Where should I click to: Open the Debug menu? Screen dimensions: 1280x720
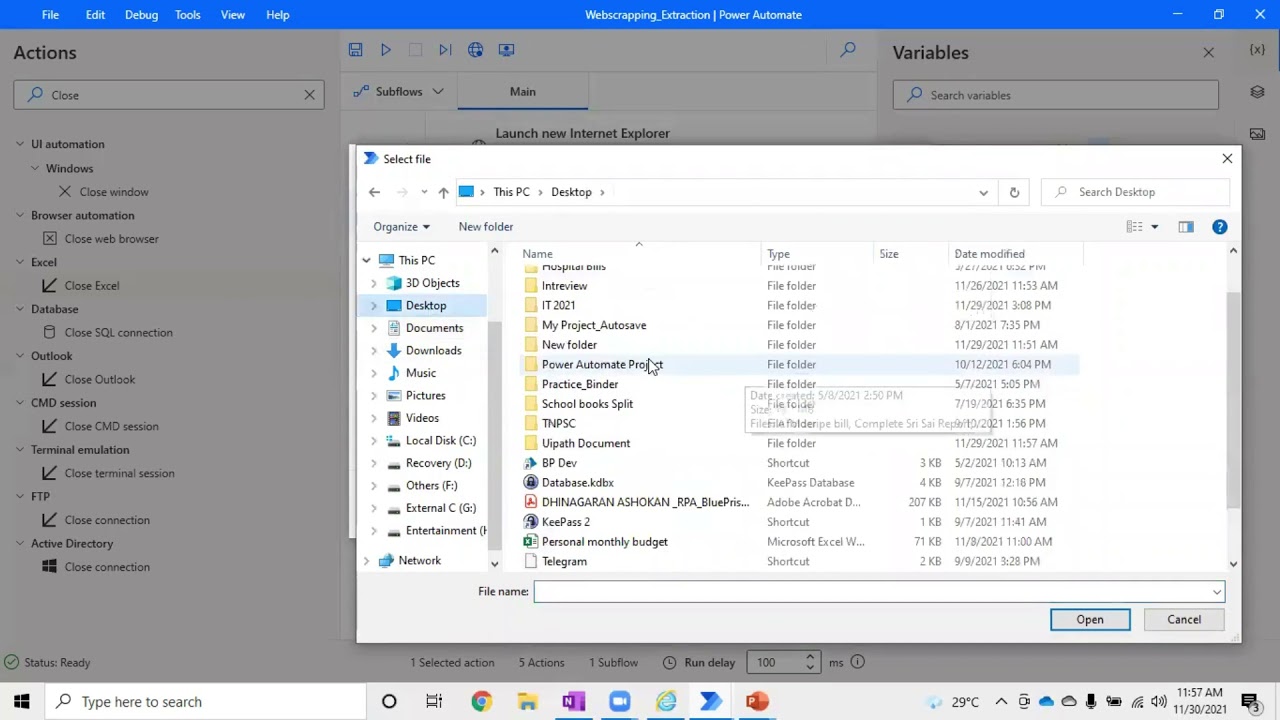click(x=141, y=15)
